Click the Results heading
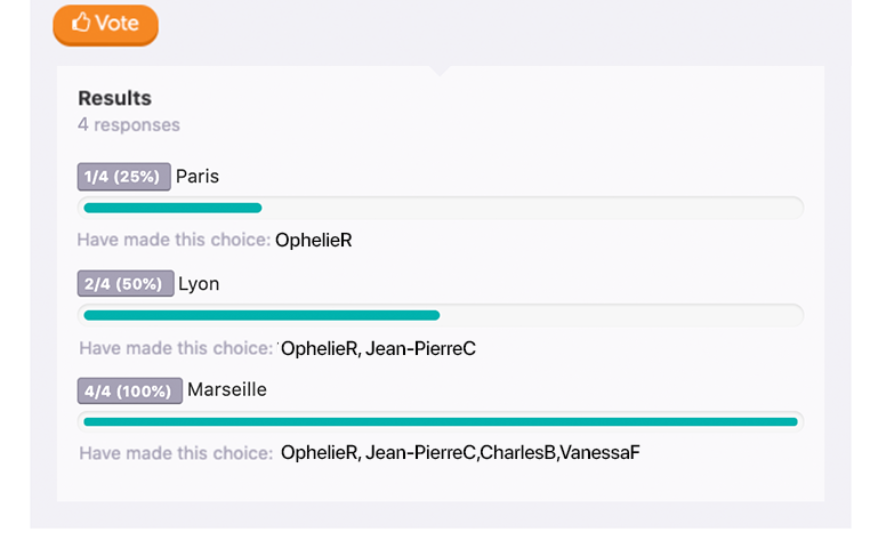 [x=115, y=98]
